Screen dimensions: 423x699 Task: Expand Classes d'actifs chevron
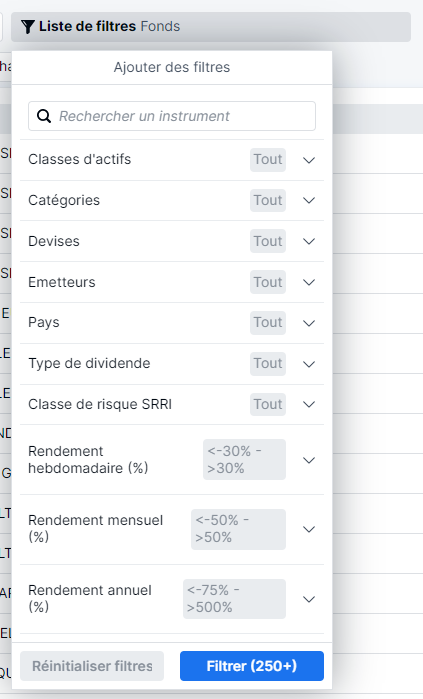pos(309,160)
